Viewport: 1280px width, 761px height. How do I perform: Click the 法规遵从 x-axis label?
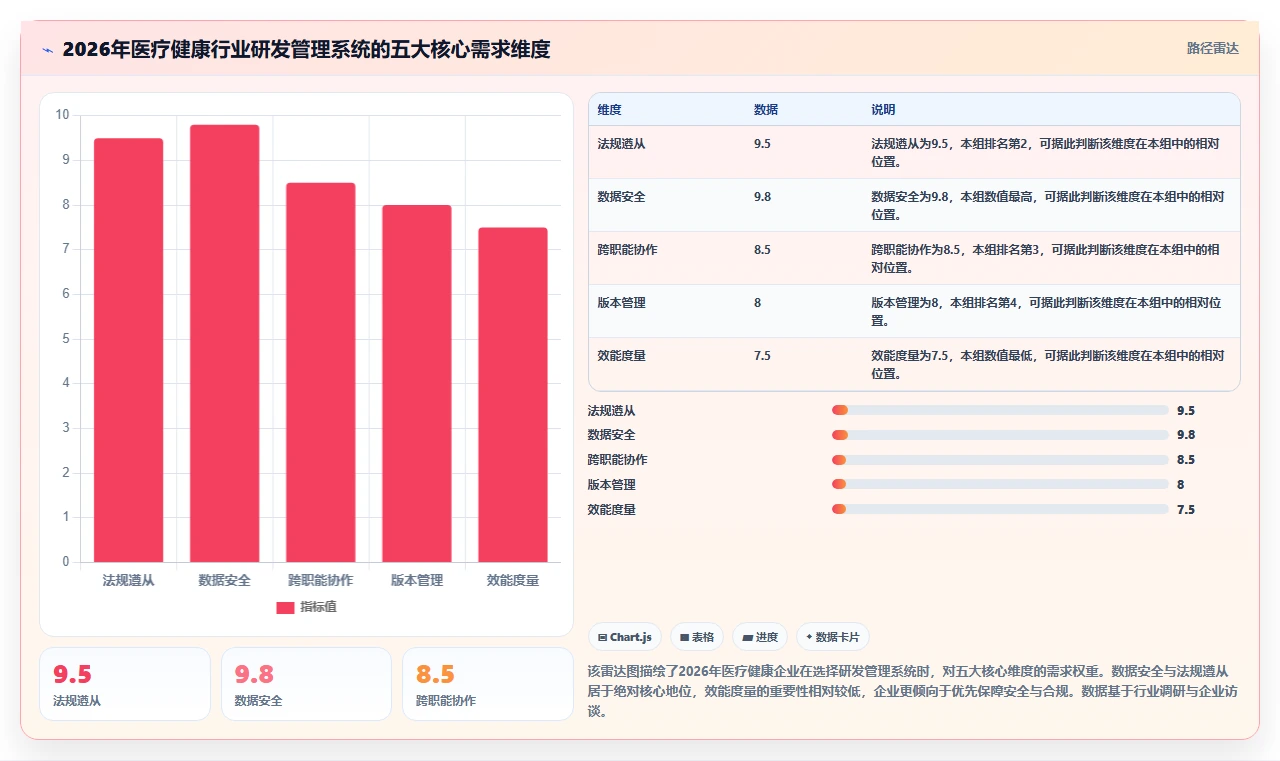click(128, 580)
